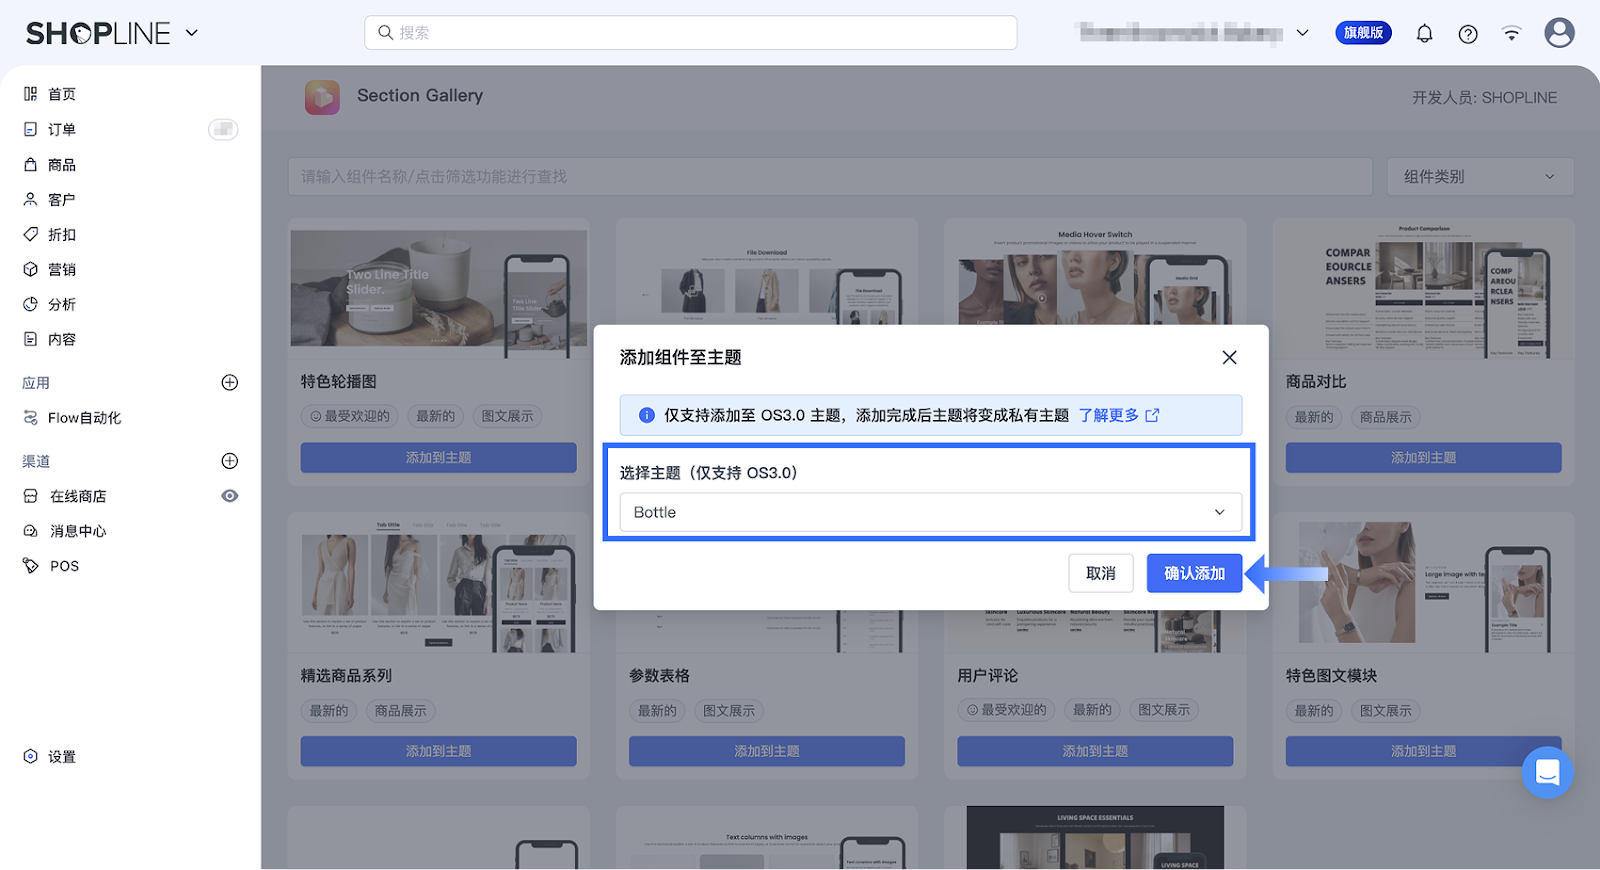Click 图文展示 tag under 特色轮播图
The image size is (1600, 870).
click(507, 416)
